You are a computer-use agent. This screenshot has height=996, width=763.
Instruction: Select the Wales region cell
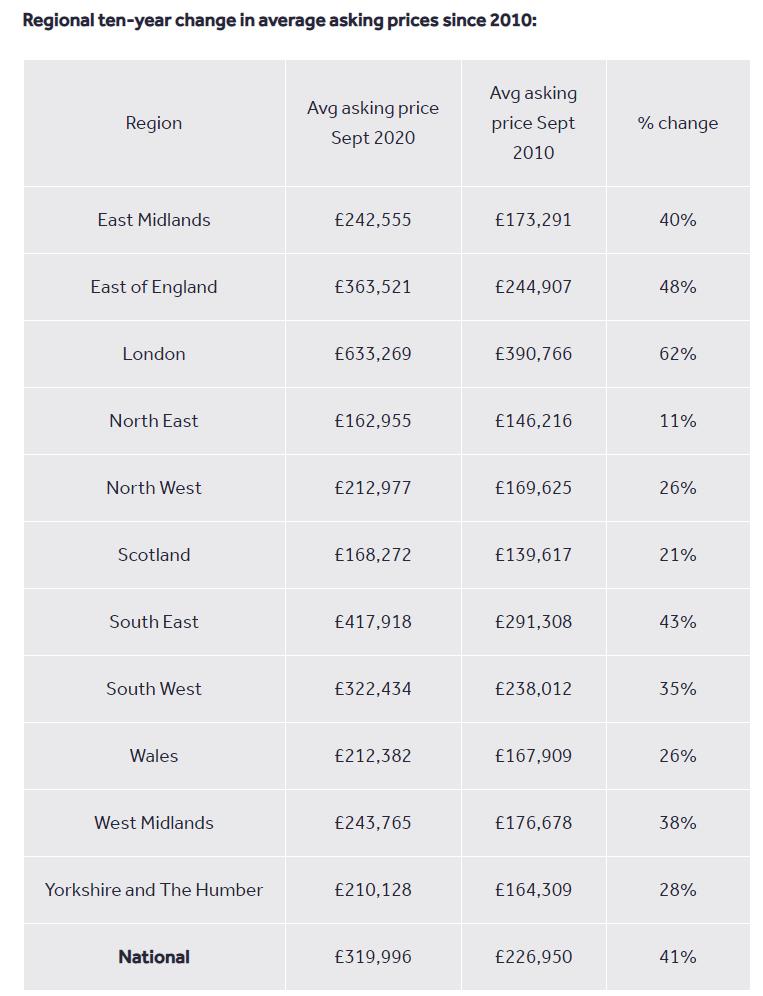pyautogui.click(x=154, y=756)
